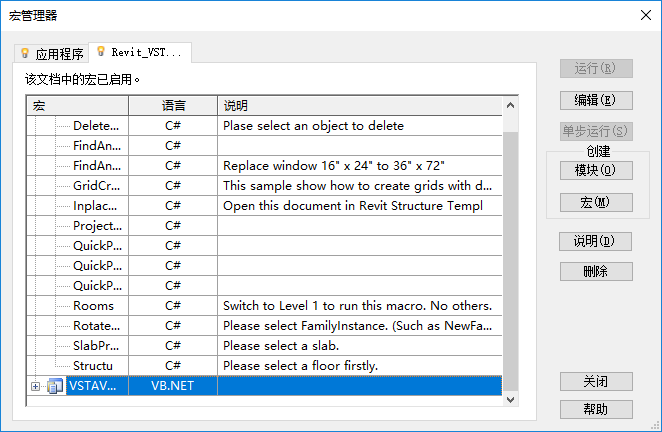
Task: Click the module icon beside VSTAV
Action: [54, 386]
